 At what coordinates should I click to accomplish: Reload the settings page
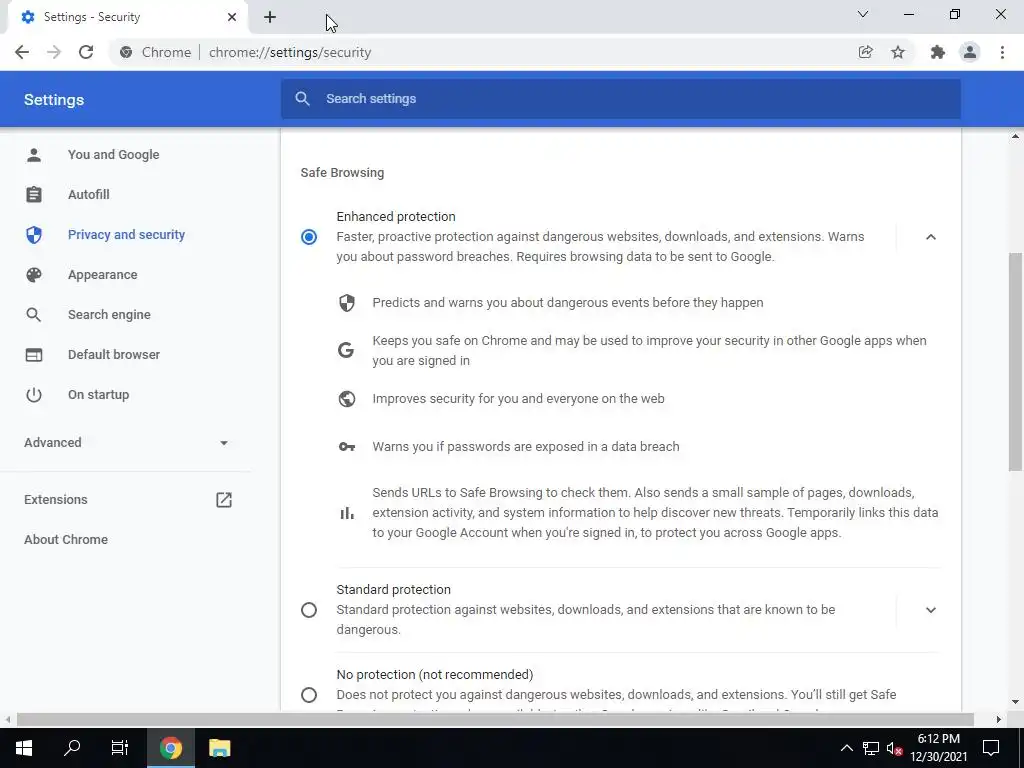point(86,52)
